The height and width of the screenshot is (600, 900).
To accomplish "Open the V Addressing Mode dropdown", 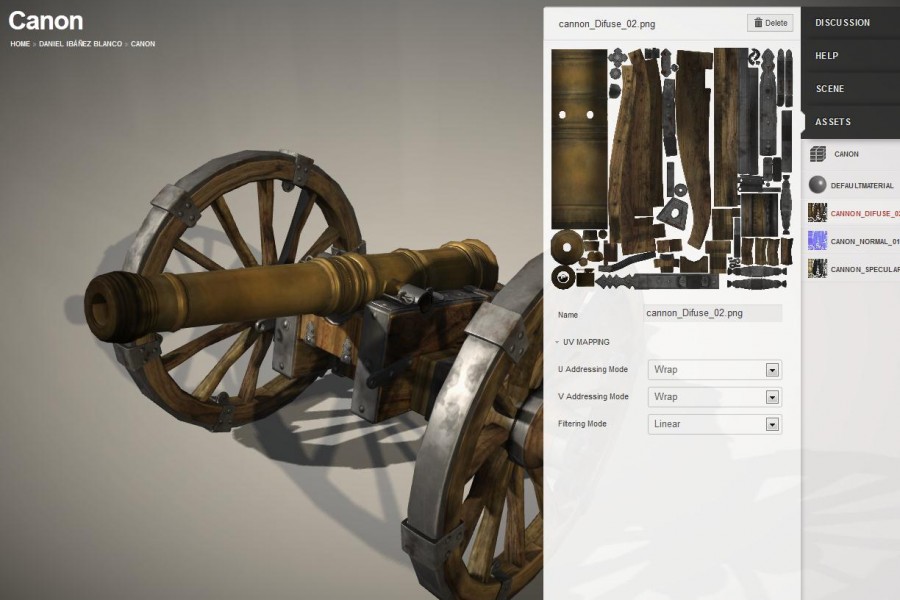I will click(x=714, y=397).
